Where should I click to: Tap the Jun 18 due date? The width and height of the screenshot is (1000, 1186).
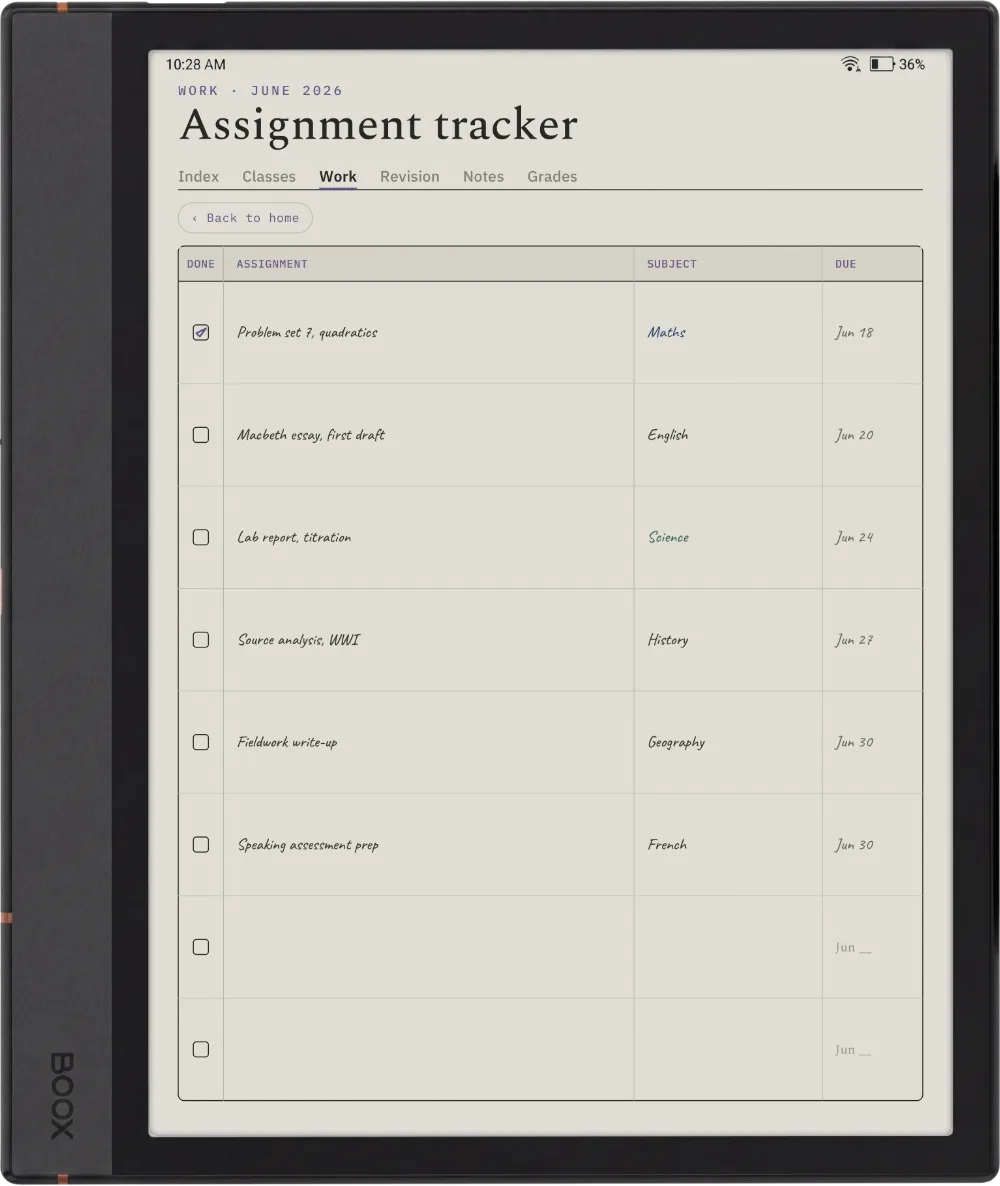point(854,332)
